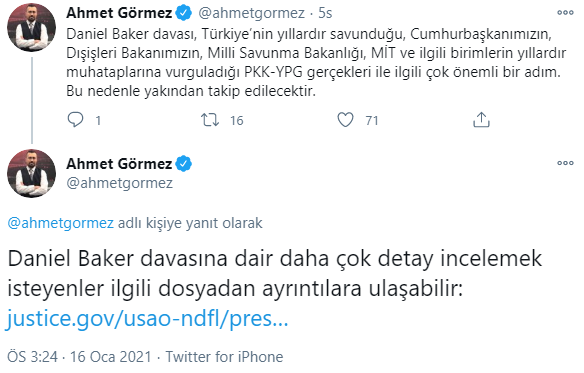The image size is (584, 373).
Task: Open the second tweet's three-dot more menu
Action: click(565, 163)
